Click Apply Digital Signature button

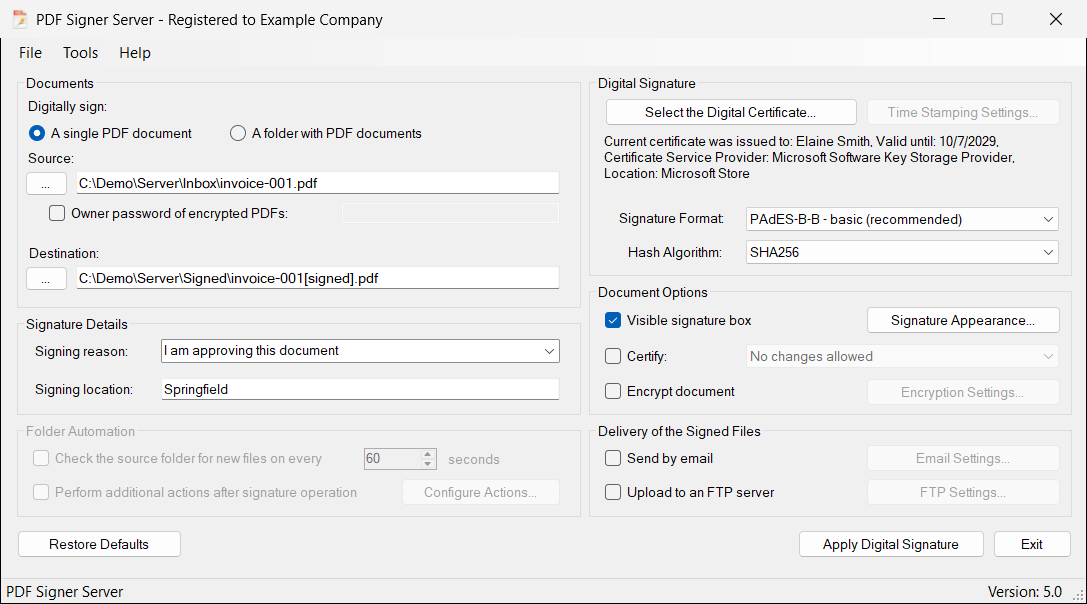click(x=891, y=544)
